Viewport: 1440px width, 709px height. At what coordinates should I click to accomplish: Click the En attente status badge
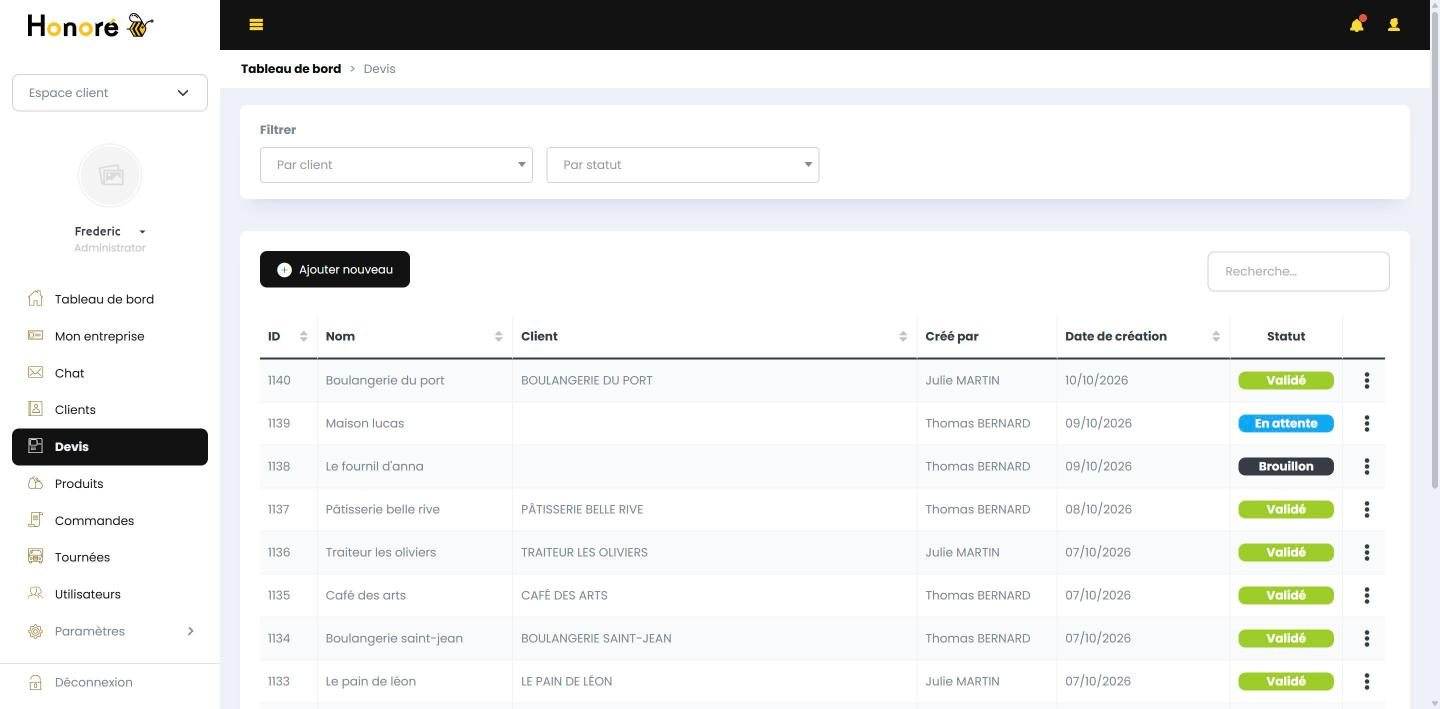(x=1286, y=423)
